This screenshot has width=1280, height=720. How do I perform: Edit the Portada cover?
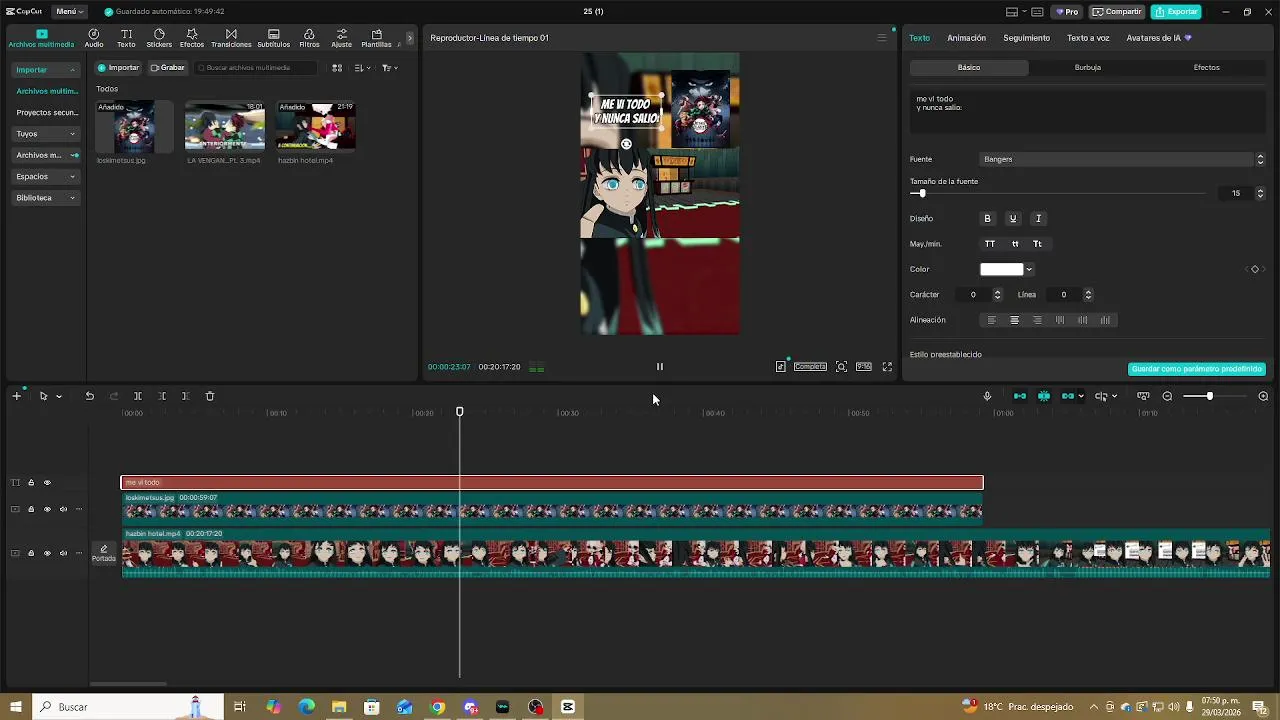tap(104, 553)
